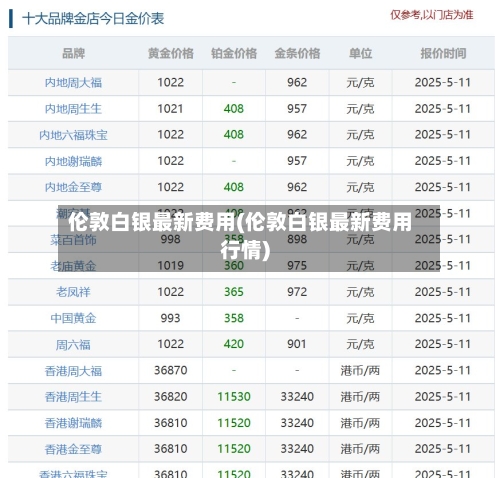The image size is (500, 478).
Task: Select date 2025-5-11 in 内地周大福 row
Action: click(443, 82)
